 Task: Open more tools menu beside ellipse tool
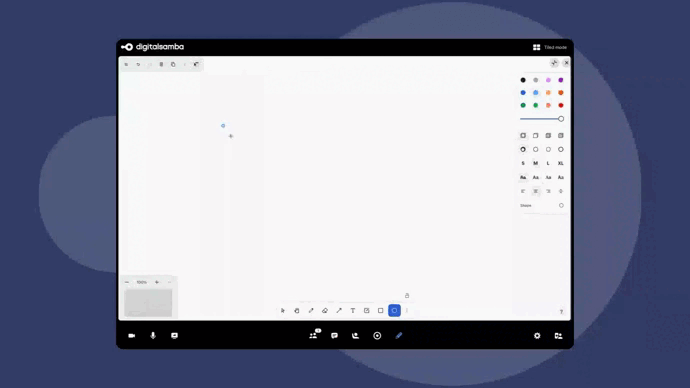407,311
